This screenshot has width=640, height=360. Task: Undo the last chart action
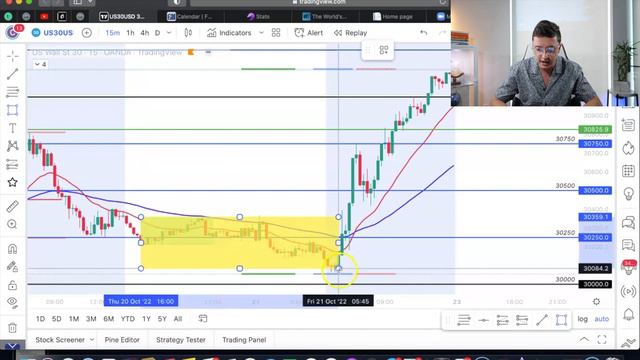(424, 33)
